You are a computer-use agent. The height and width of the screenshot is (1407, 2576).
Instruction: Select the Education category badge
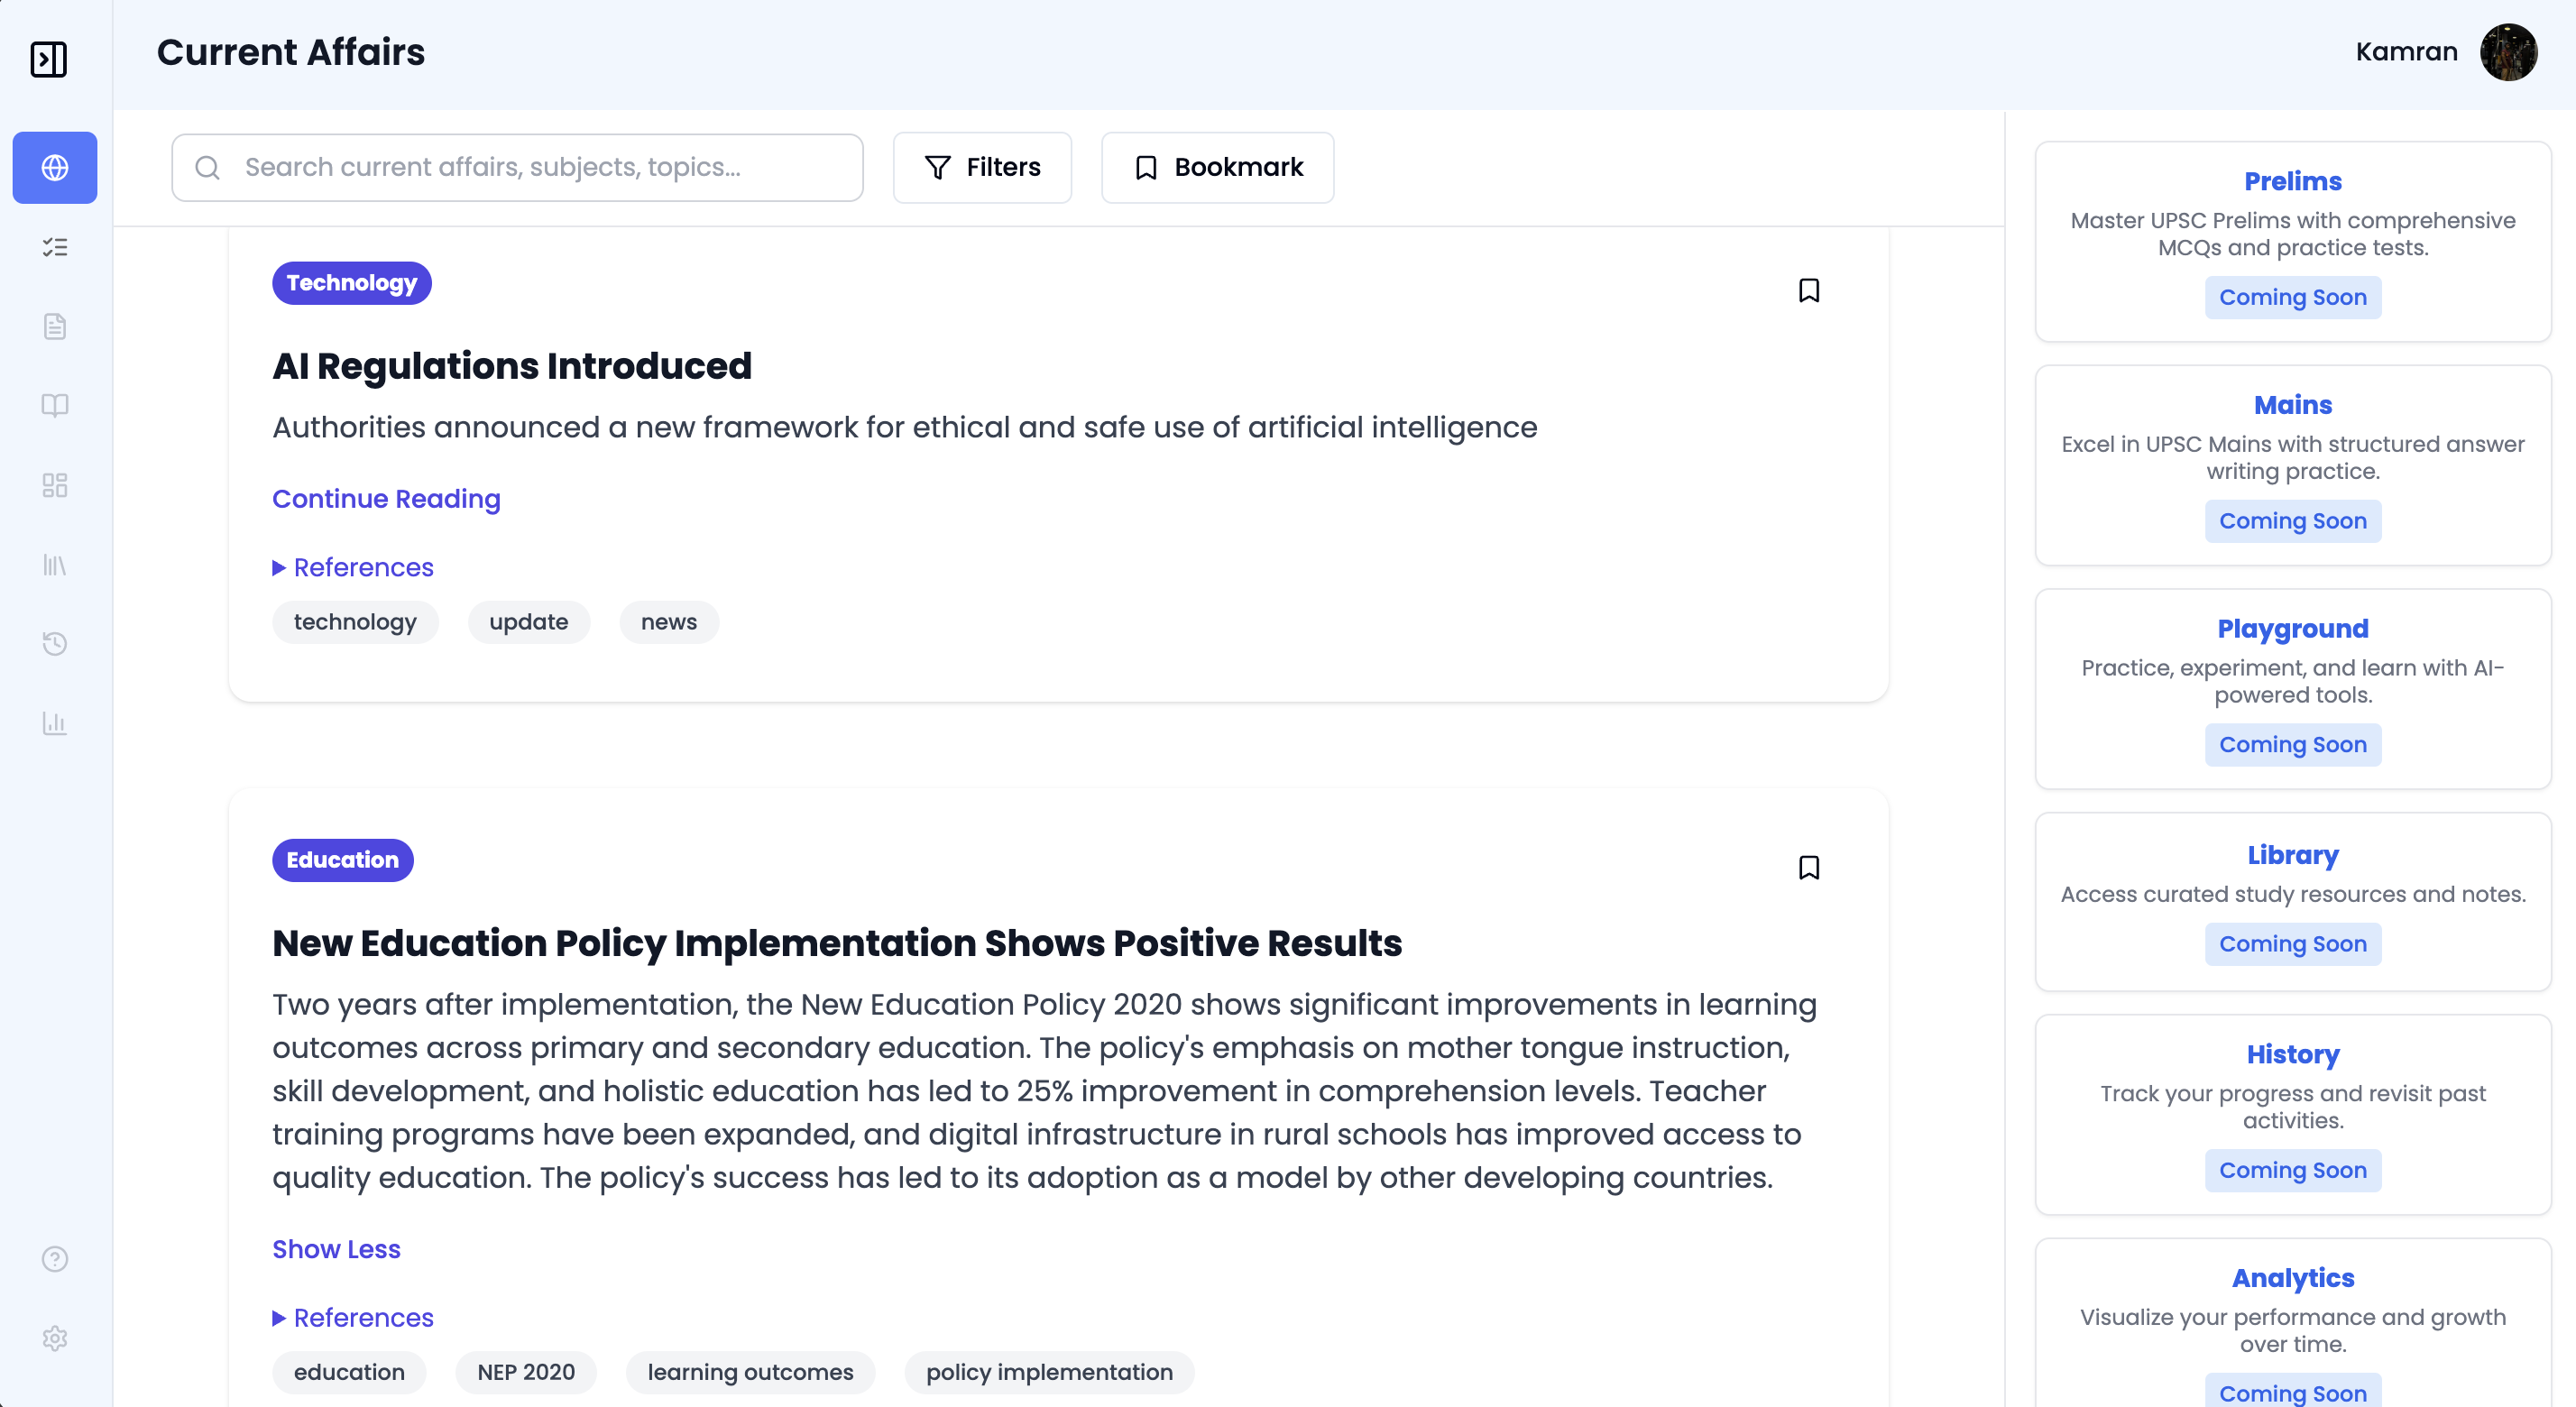[342, 860]
